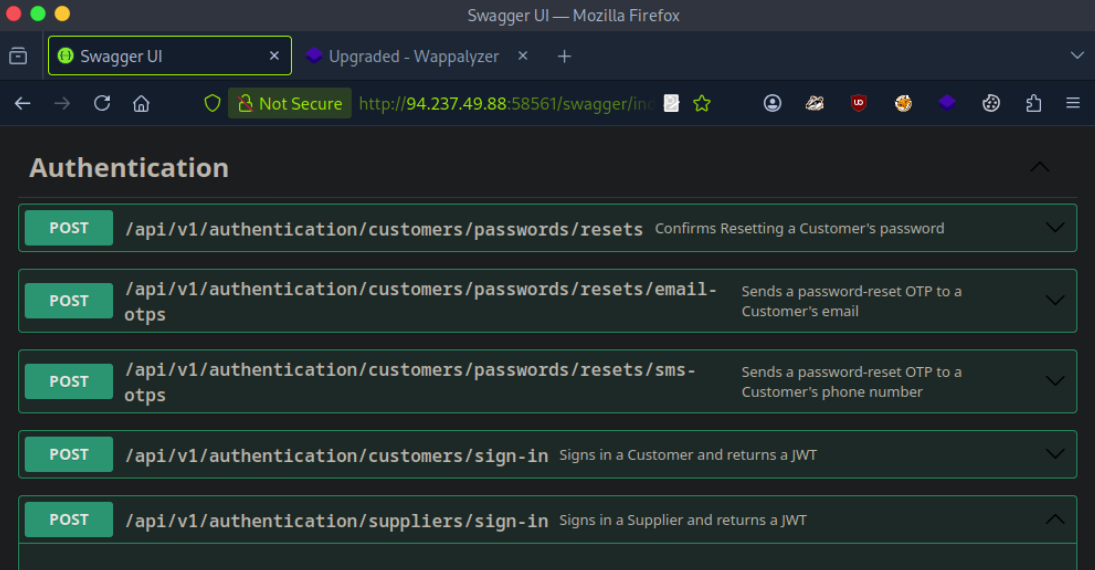Reload the Swagger UI page
The width and height of the screenshot is (1095, 570).
(x=102, y=103)
